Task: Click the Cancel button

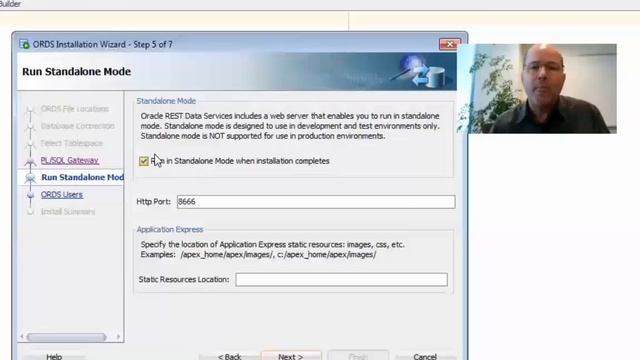Action: tap(425, 356)
